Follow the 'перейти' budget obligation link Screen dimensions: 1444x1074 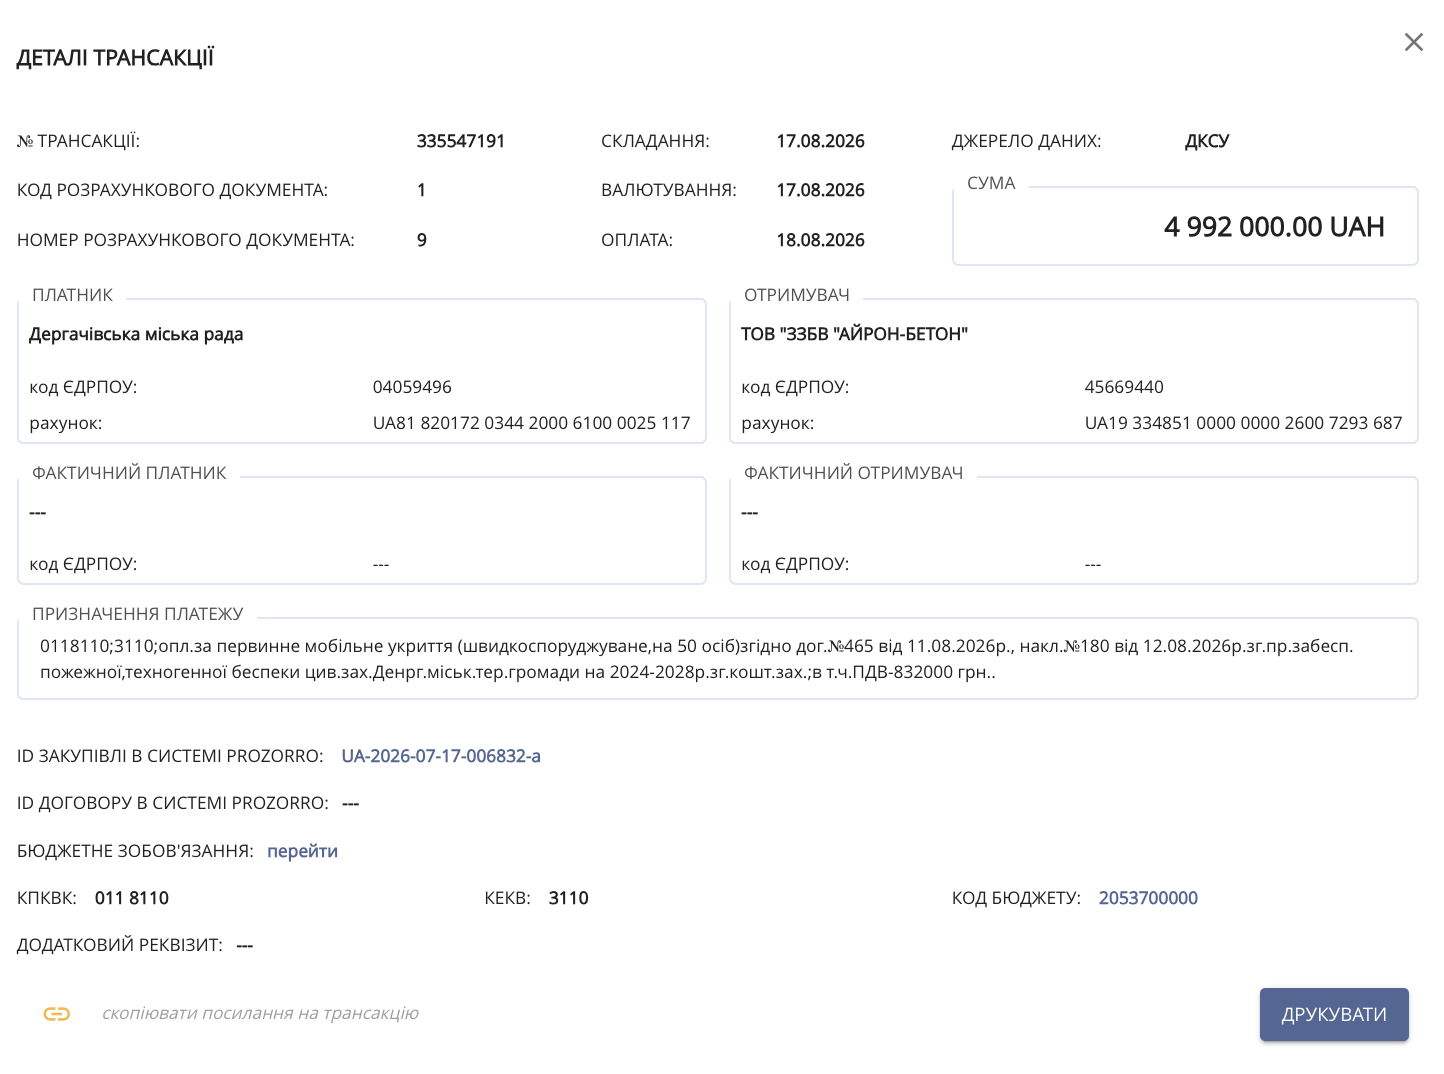[302, 851]
